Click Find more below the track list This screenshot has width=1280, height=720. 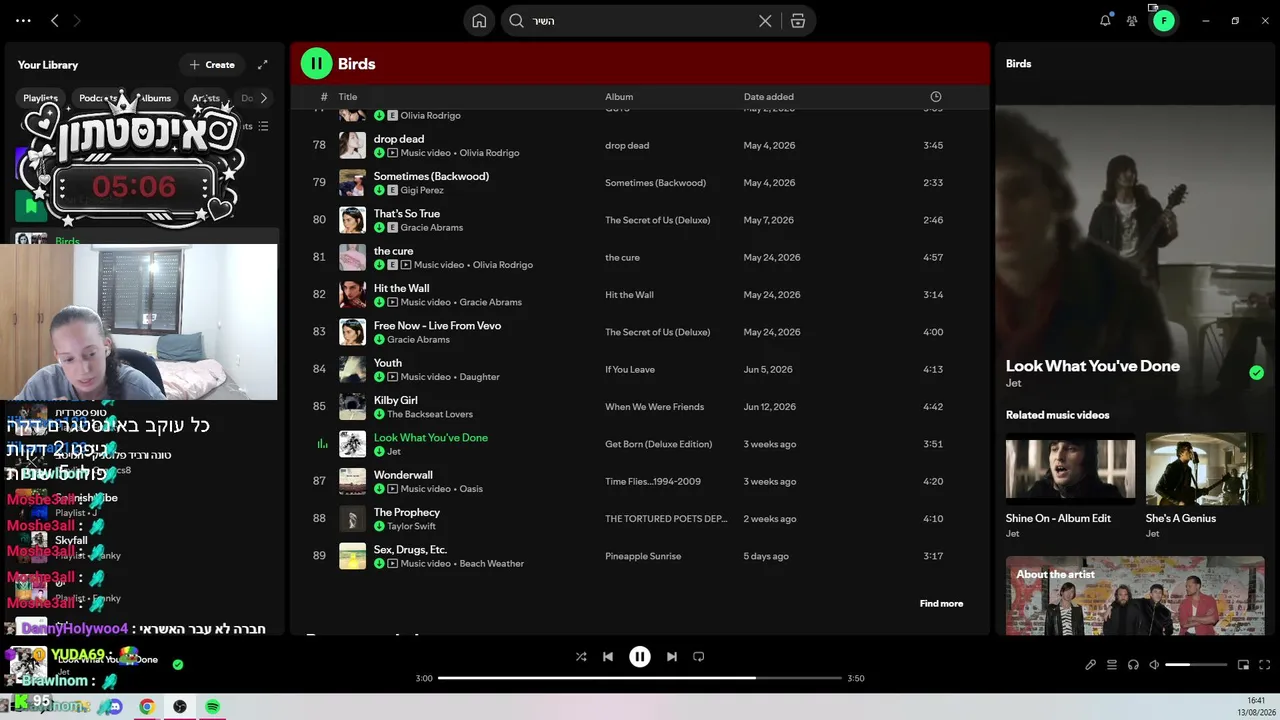click(941, 604)
